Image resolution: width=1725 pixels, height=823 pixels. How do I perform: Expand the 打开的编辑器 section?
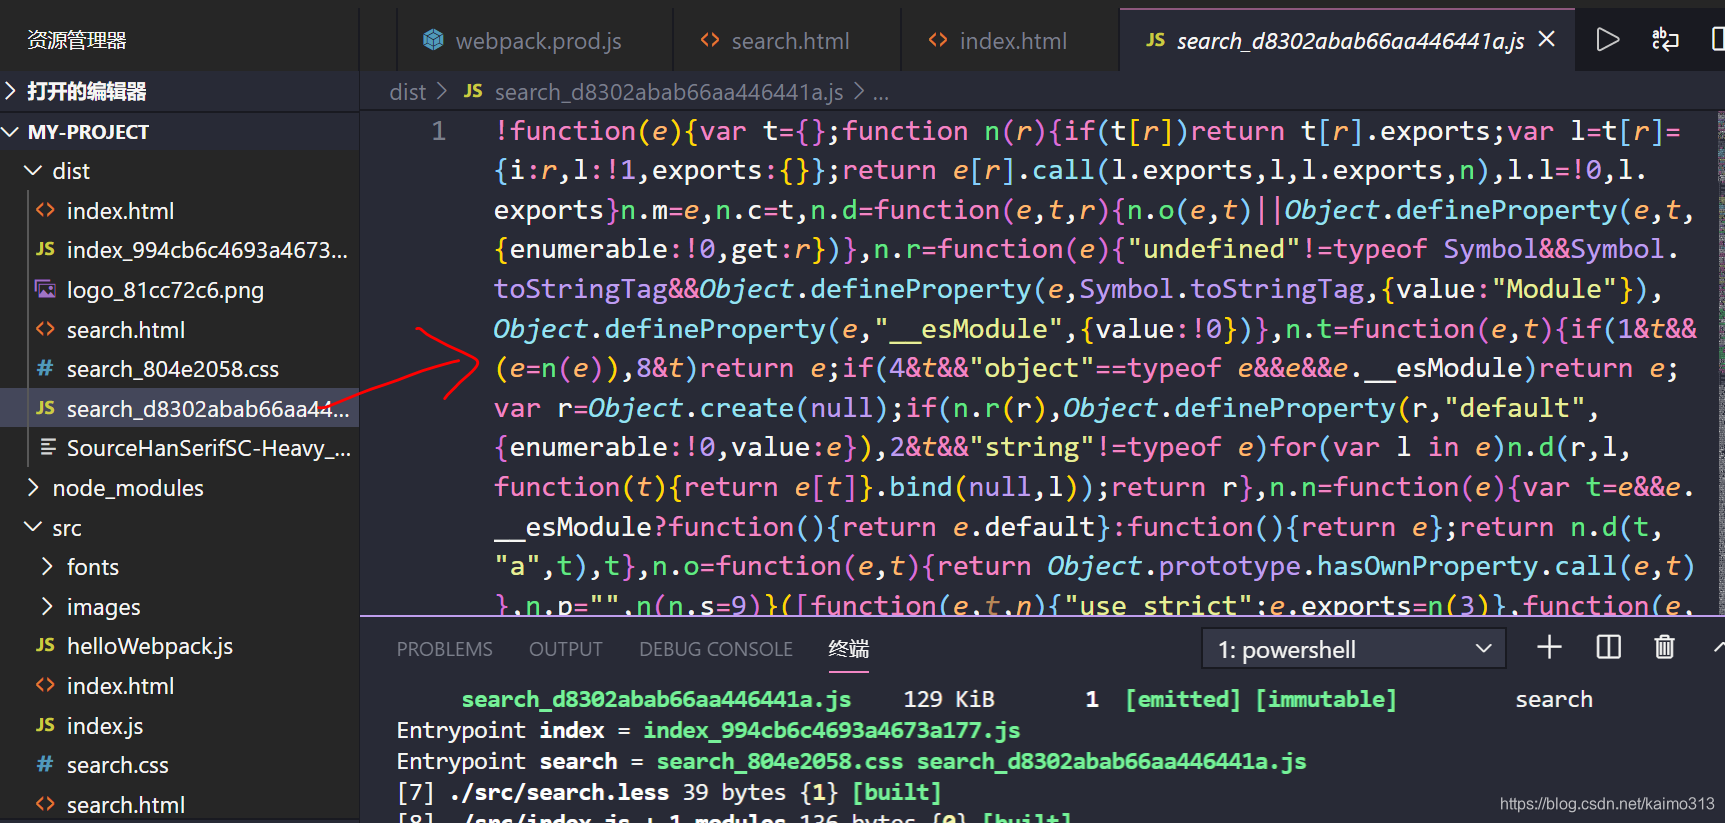click(x=11, y=91)
